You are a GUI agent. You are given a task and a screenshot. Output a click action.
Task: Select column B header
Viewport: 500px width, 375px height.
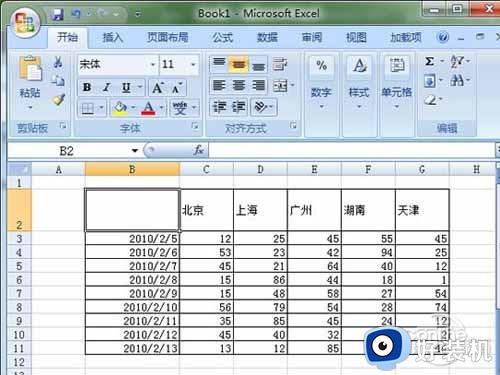point(132,169)
